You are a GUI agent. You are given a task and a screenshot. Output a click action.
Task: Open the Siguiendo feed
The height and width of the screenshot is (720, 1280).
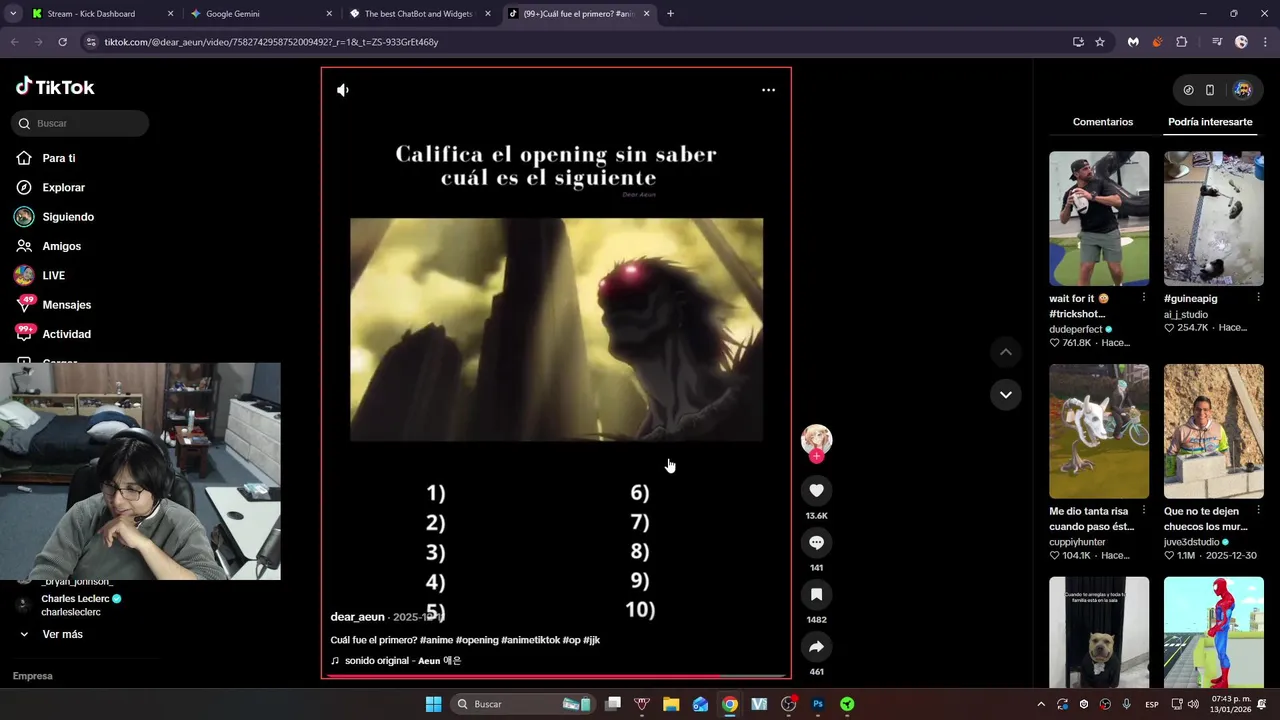(67, 217)
